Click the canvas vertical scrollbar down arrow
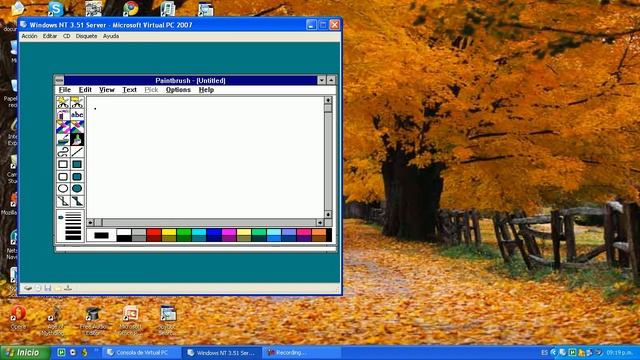Viewport: 640px width, 360px height. 328,215
